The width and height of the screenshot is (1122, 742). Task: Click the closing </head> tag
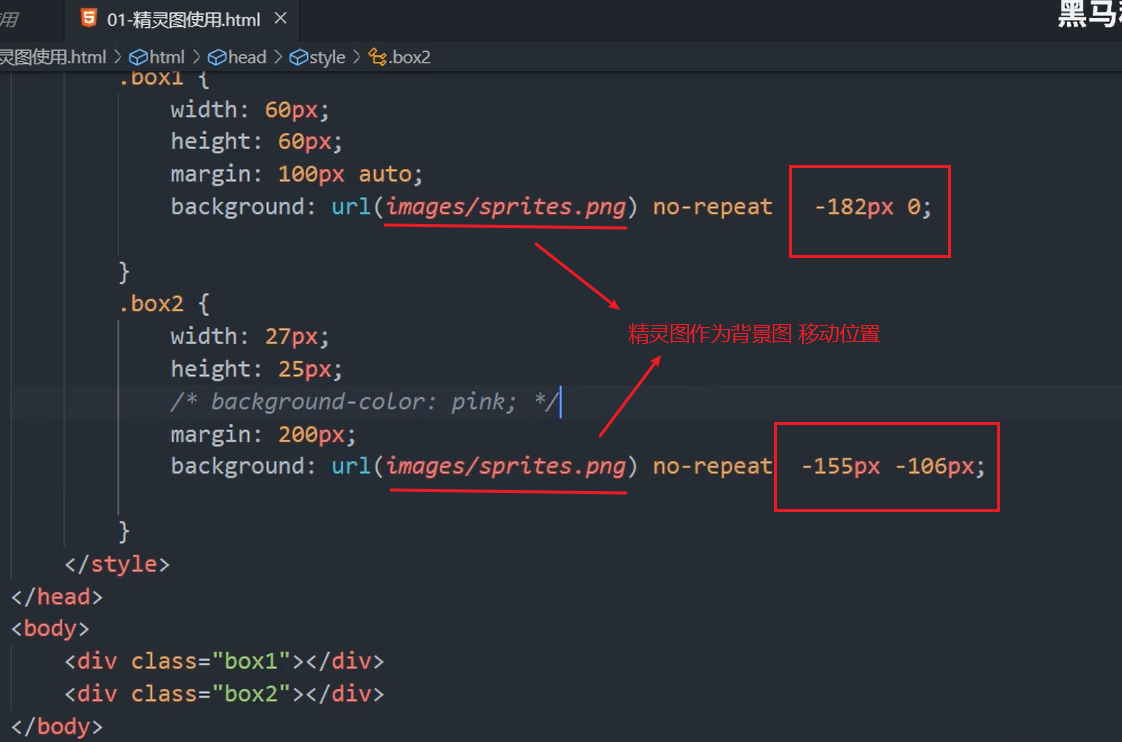pyautogui.click(x=57, y=597)
